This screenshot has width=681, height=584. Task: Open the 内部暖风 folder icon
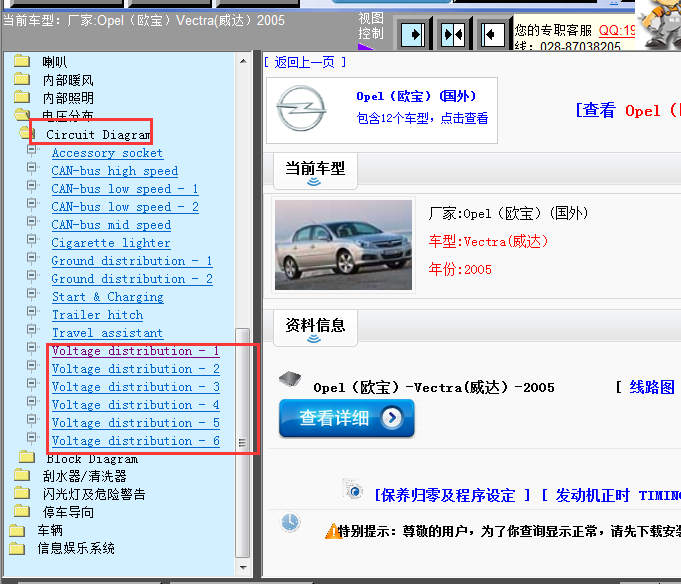(x=22, y=79)
